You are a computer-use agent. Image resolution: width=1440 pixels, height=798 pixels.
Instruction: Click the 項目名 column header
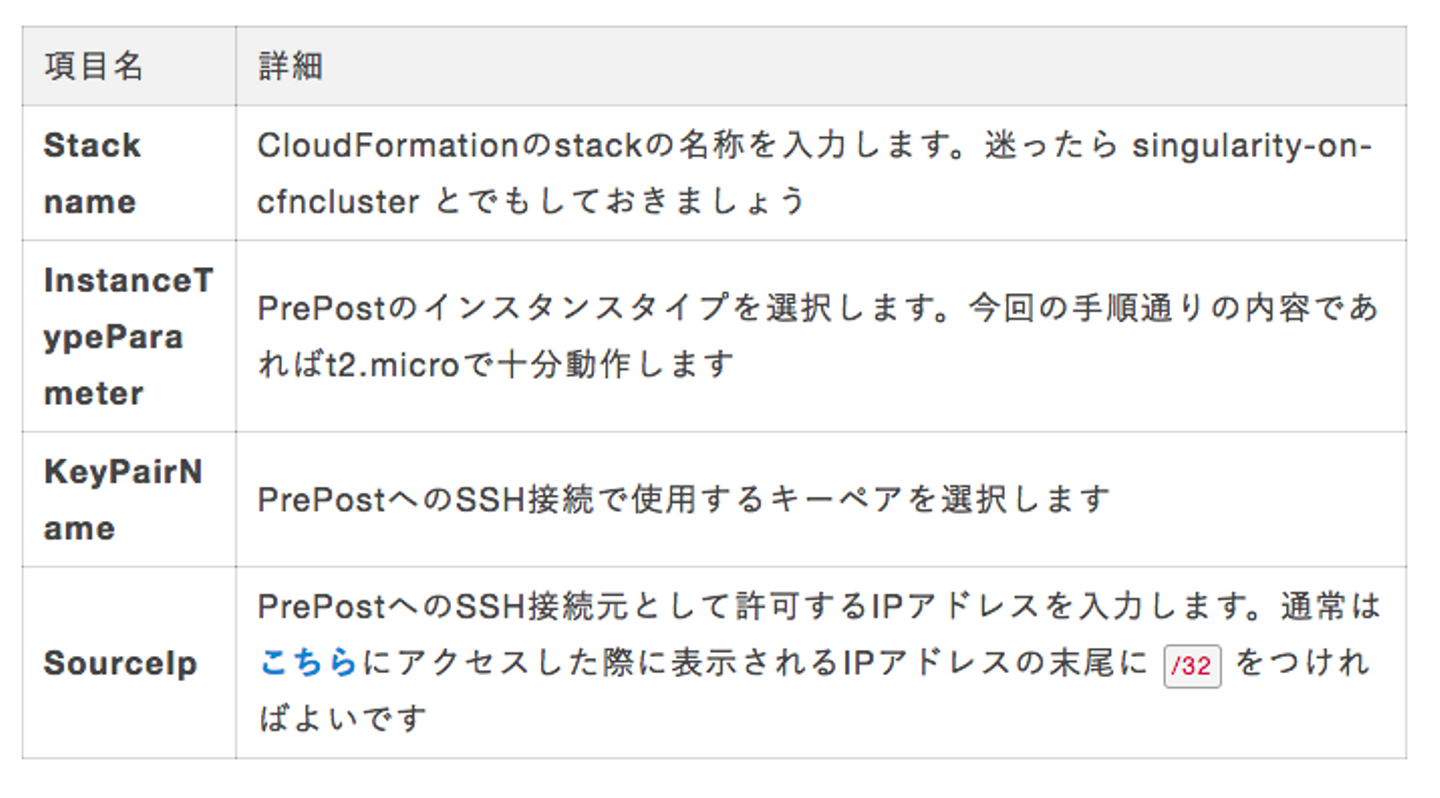click(x=94, y=67)
